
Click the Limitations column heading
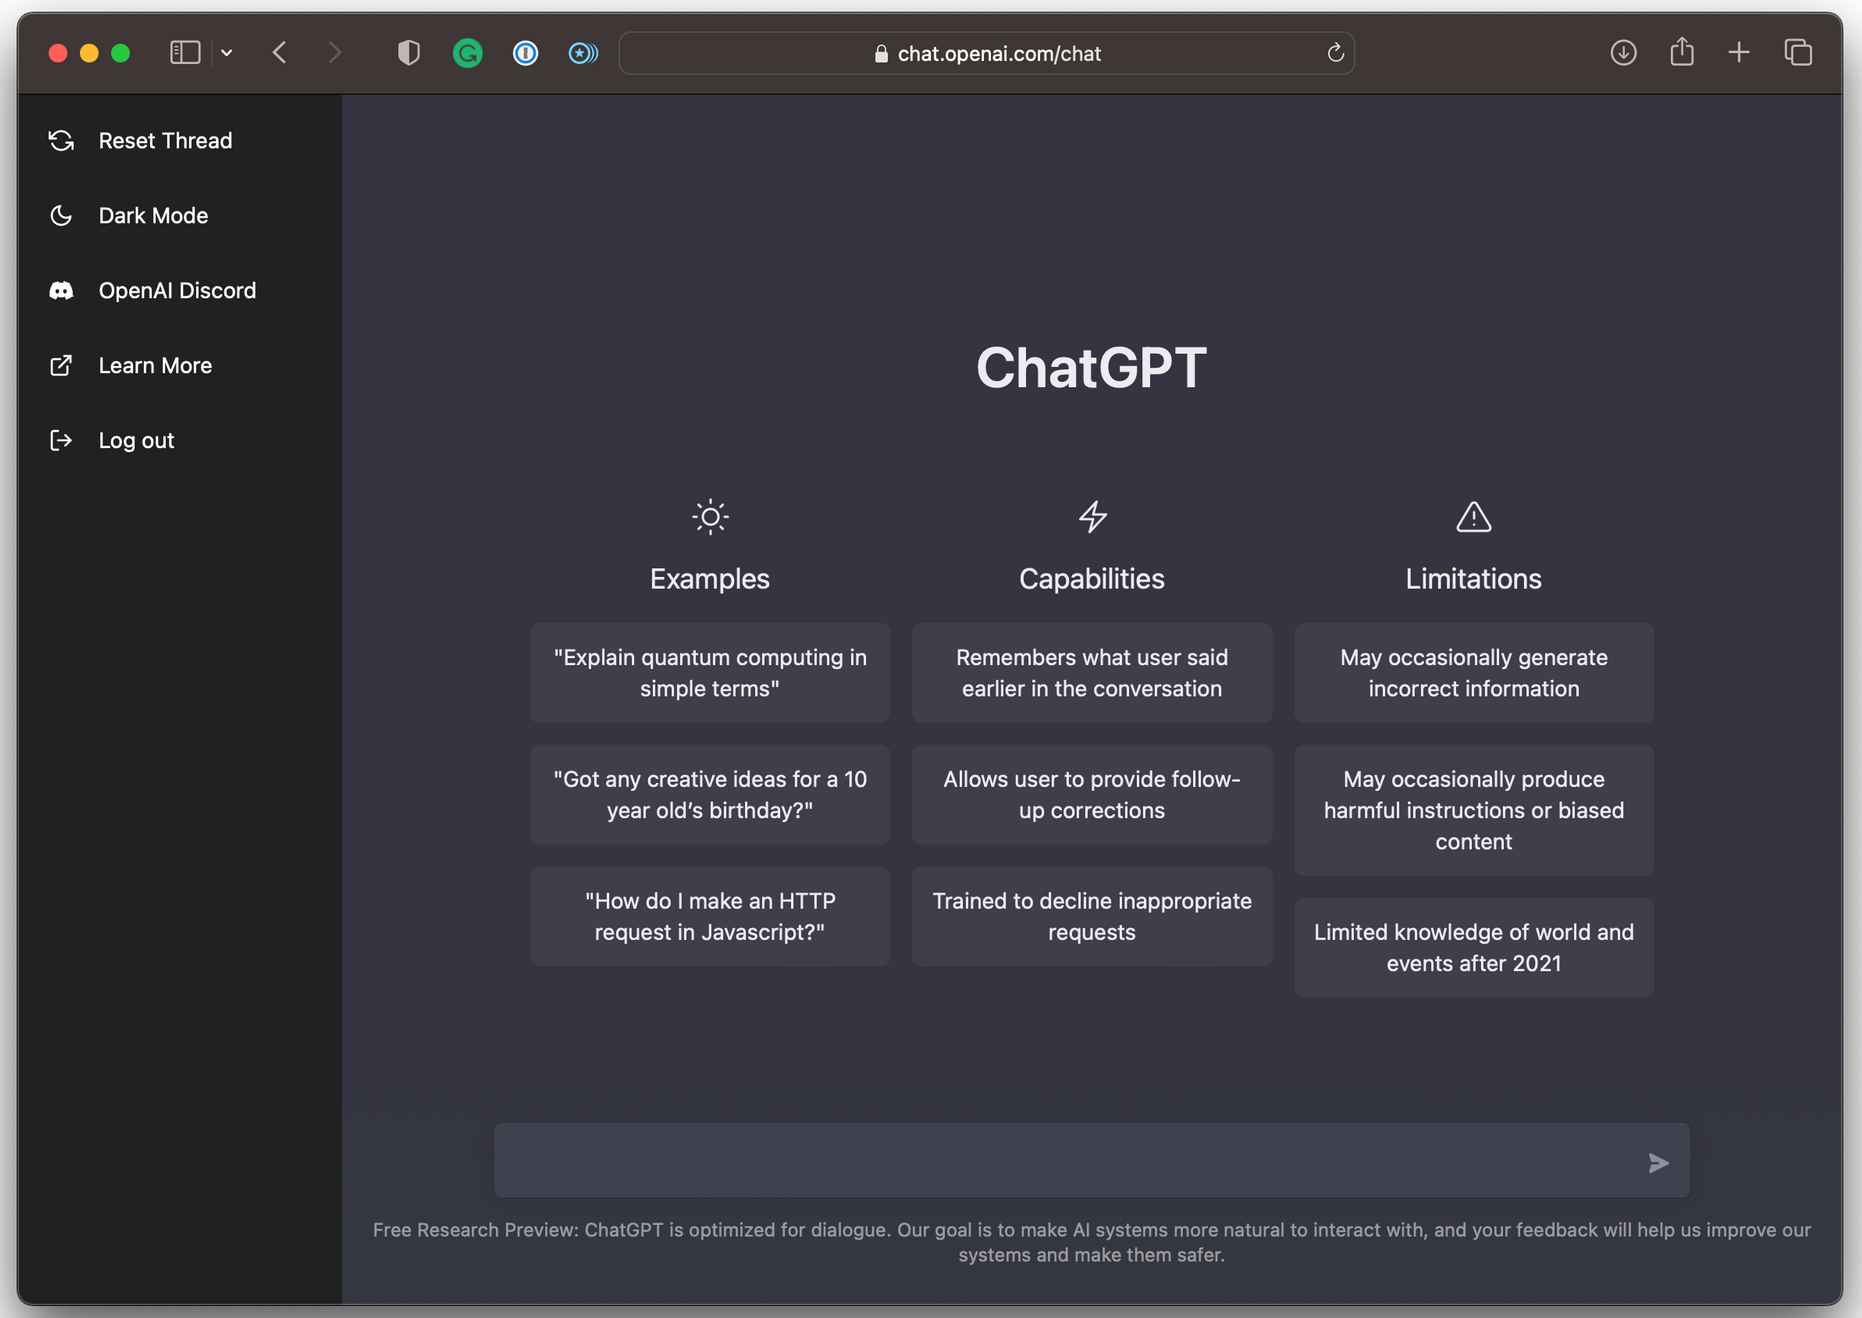(1473, 579)
